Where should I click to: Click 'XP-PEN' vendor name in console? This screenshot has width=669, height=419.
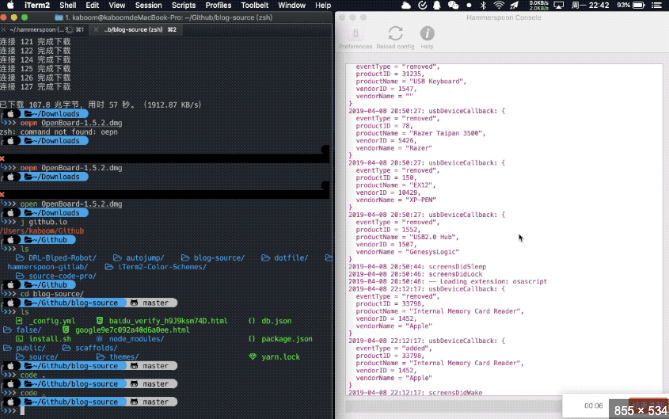tap(421, 200)
